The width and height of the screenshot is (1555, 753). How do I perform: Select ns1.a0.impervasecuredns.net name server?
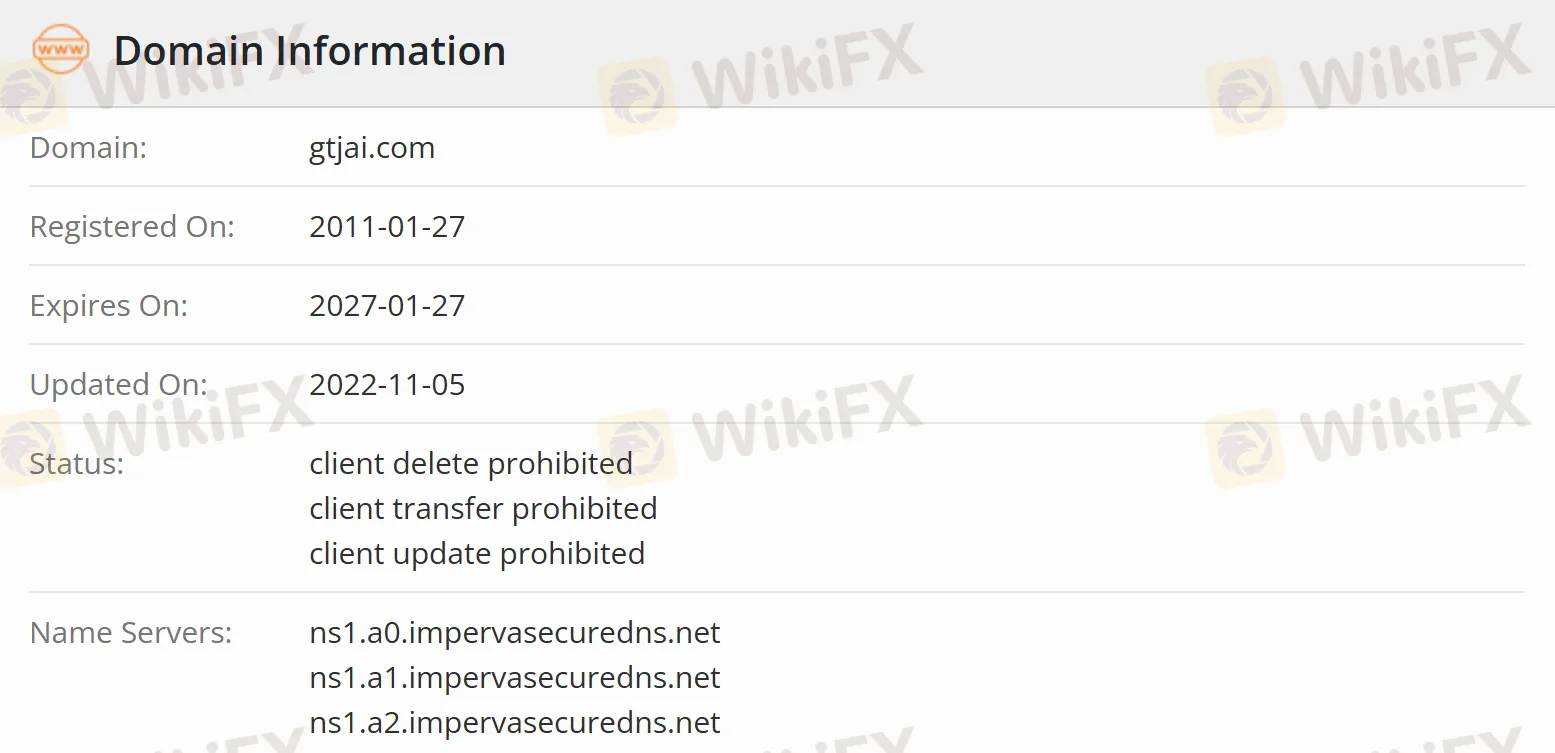(515, 633)
